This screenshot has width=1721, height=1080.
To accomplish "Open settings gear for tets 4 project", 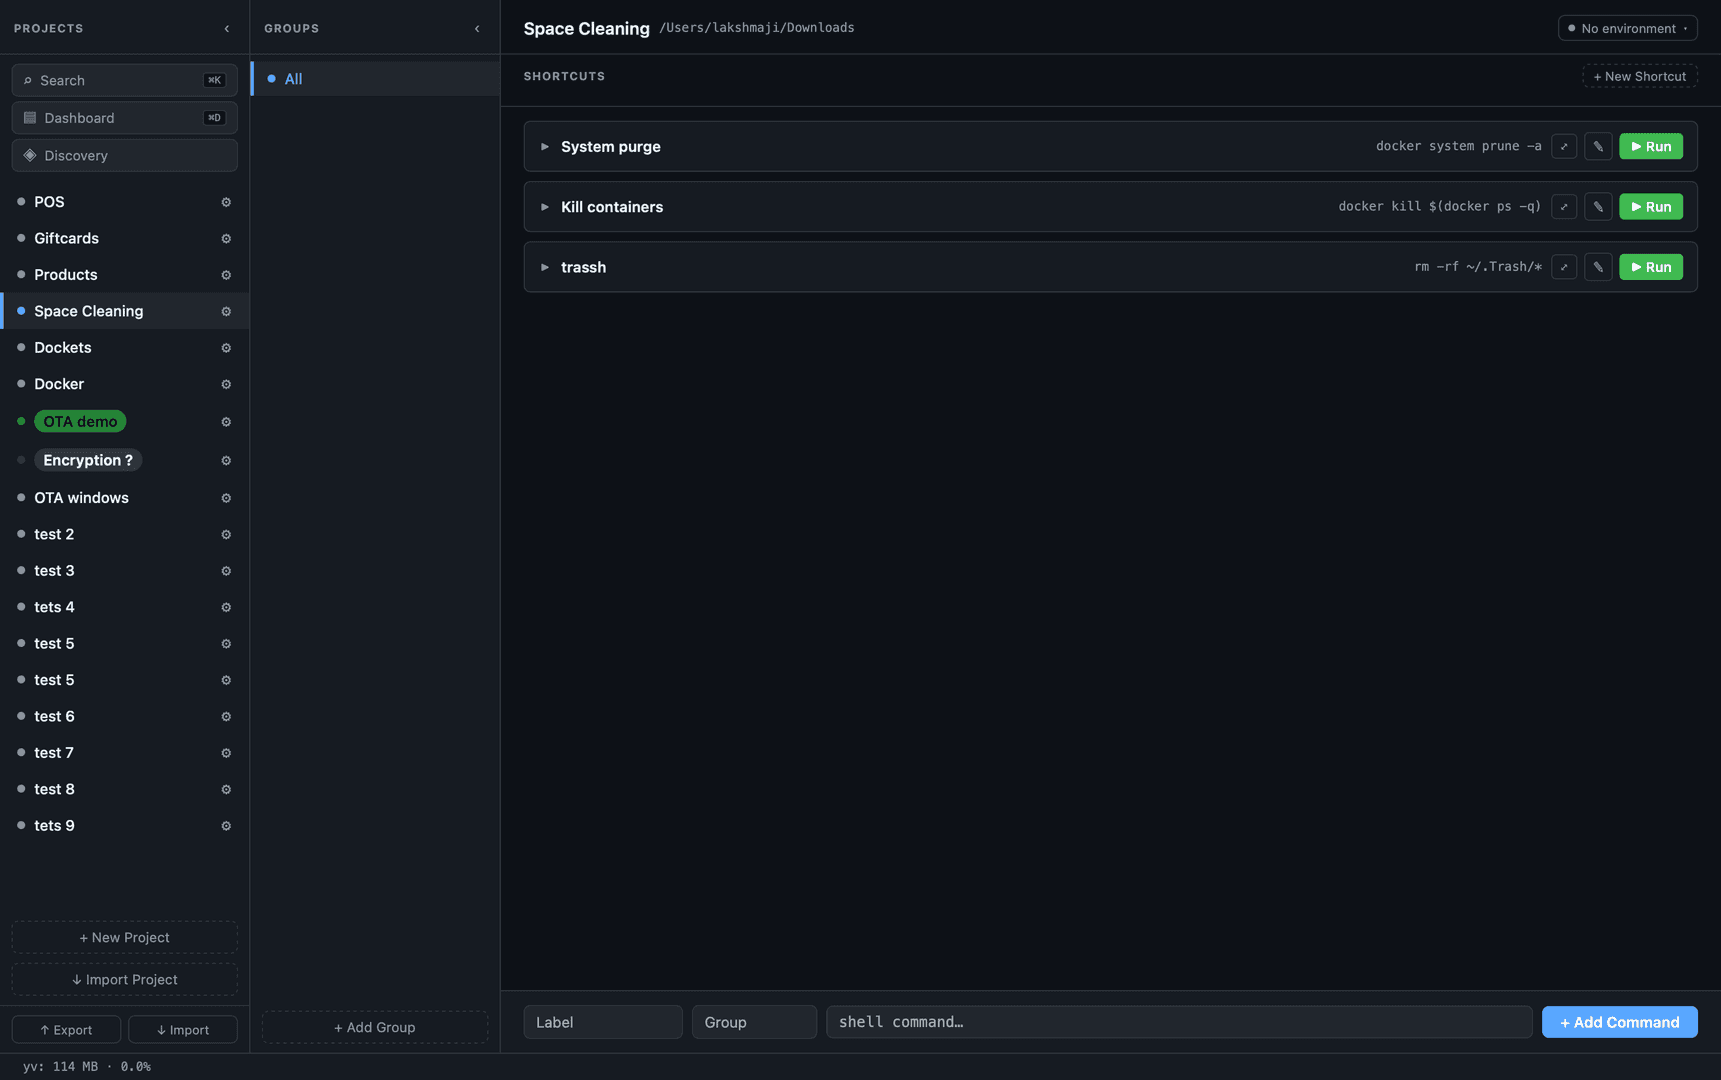I will point(226,608).
